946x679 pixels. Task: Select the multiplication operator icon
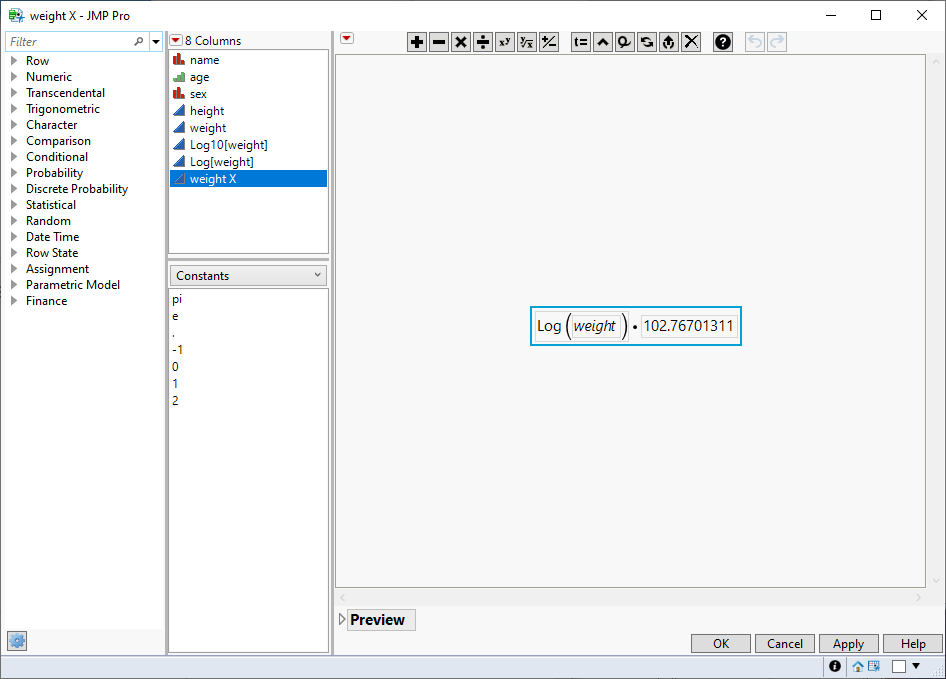pyautogui.click(x=460, y=42)
